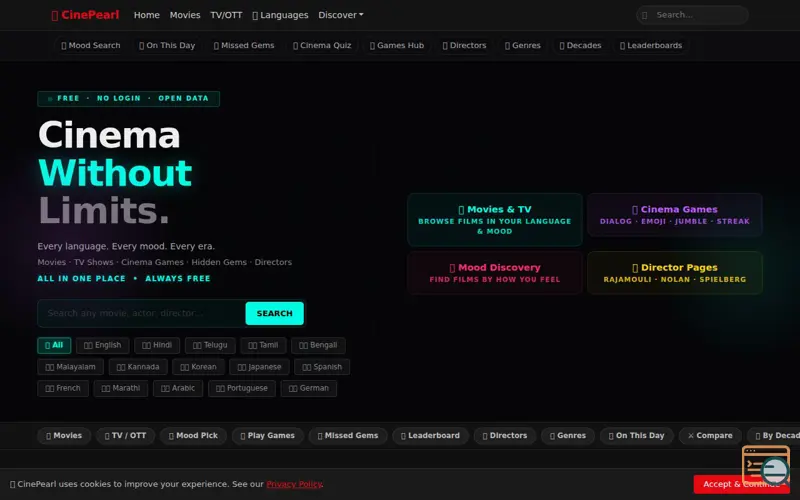The width and height of the screenshot is (800, 500).
Task: Open the Movies & TV card
Action: click(495, 220)
